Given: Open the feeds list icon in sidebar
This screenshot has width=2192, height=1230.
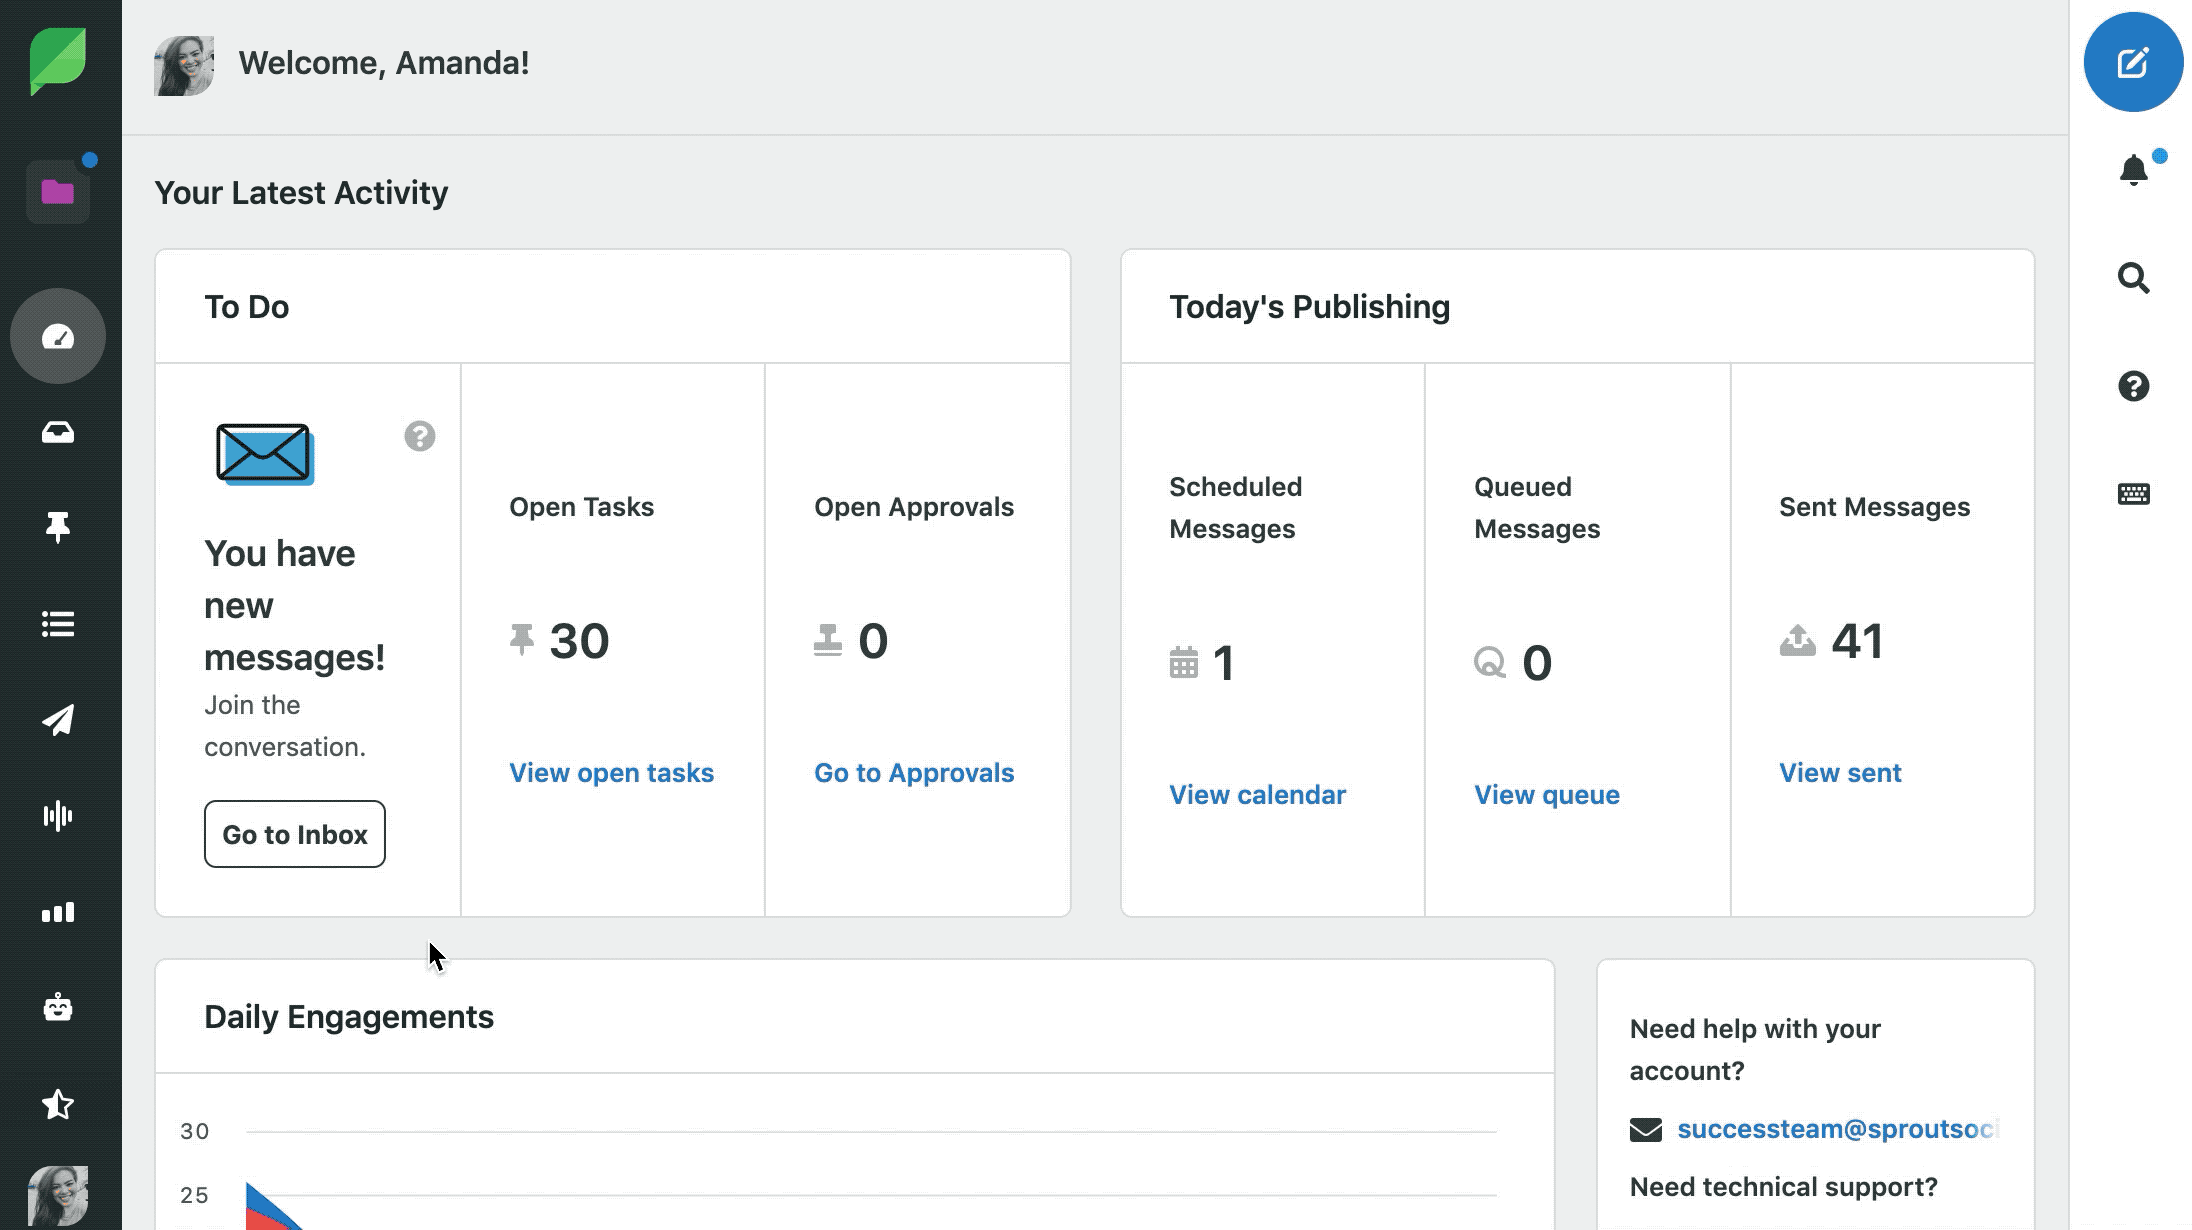Looking at the screenshot, I should point(58,624).
